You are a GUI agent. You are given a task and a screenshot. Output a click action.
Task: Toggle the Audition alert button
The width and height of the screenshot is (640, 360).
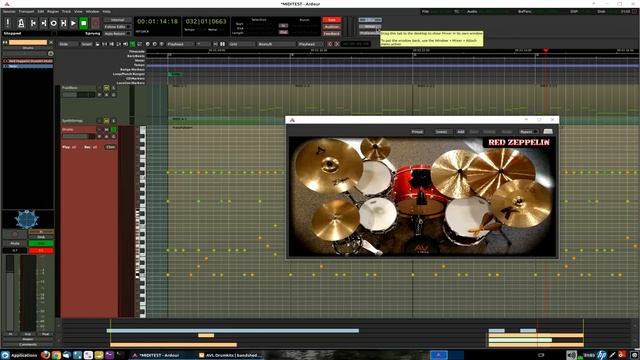coord(332,27)
